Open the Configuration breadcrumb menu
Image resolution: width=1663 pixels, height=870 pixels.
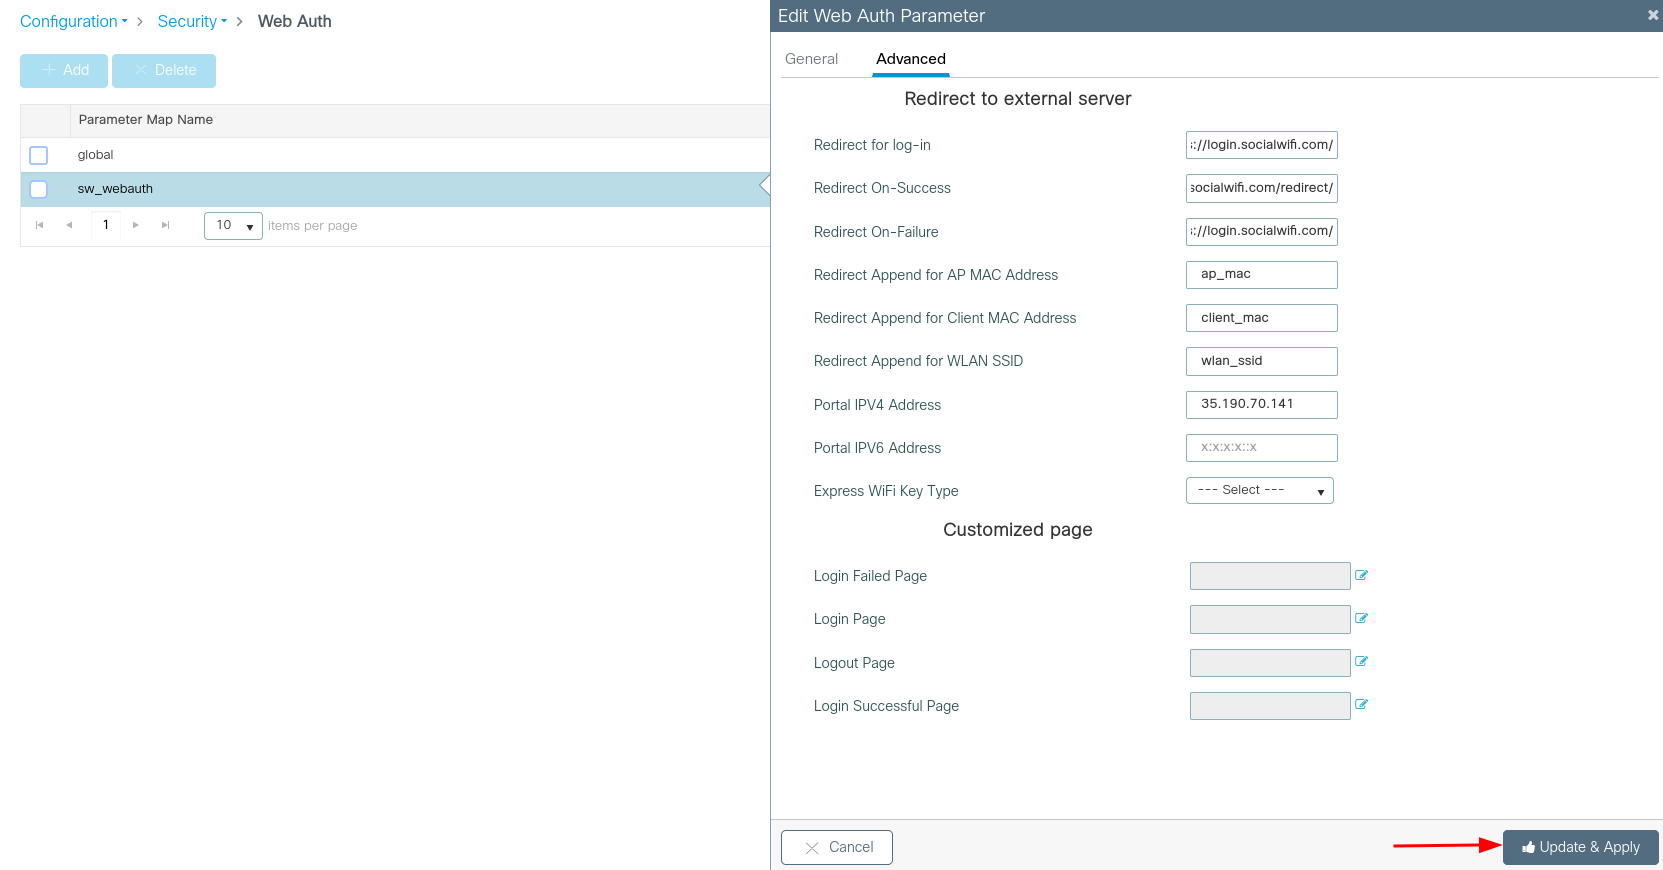click(73, 21)
